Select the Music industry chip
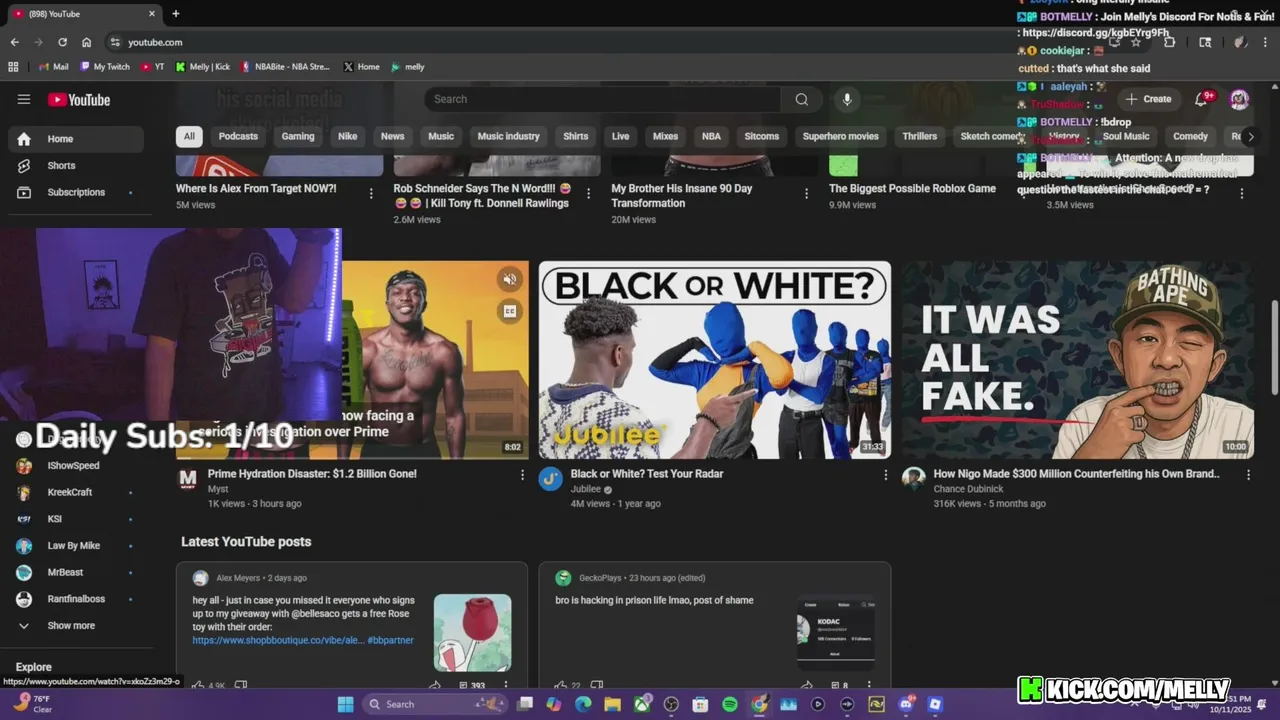The height and width of the screenshot is (720, 1280). [508, 136]
